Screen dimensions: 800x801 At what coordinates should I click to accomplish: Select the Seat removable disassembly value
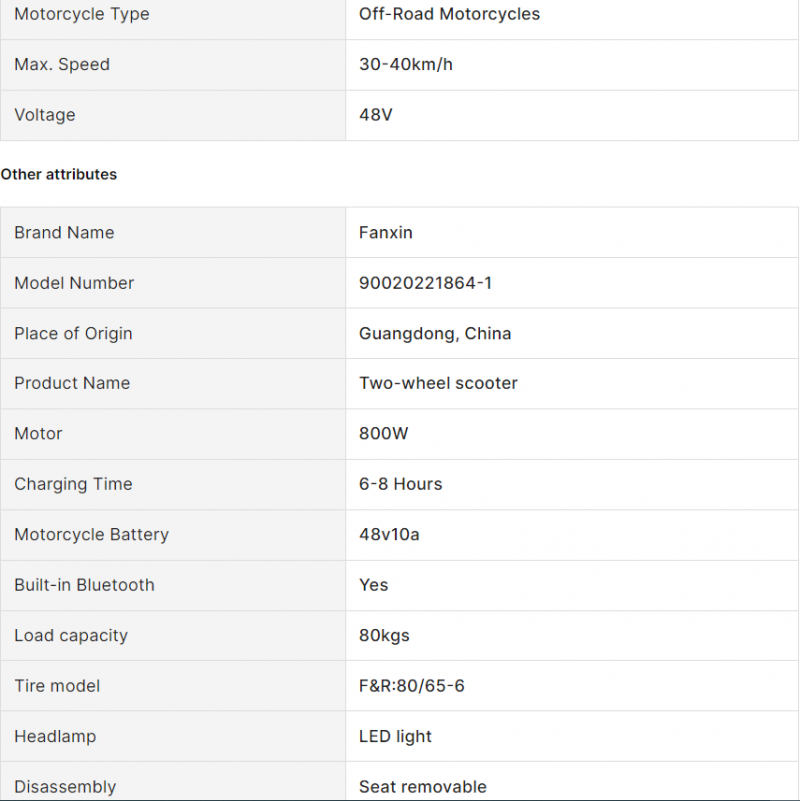click(423, 787)
